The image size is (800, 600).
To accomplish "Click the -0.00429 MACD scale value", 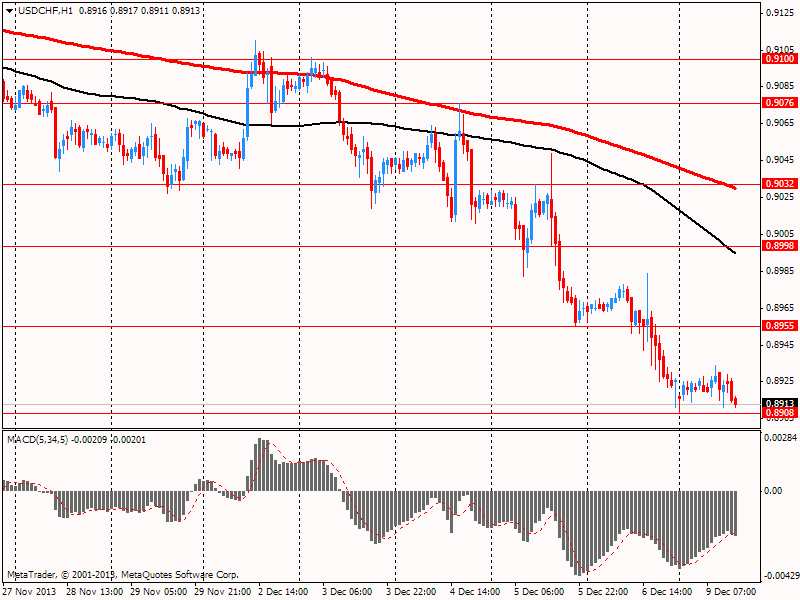I will pos(781,576).
